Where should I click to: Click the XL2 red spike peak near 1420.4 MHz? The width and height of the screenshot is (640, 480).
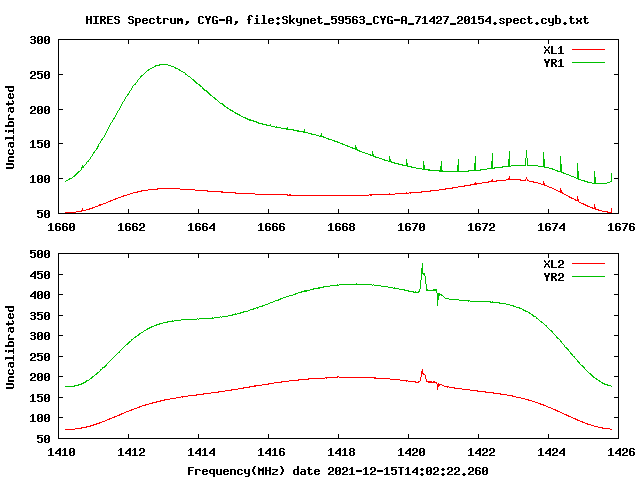(x=422, y=371)
